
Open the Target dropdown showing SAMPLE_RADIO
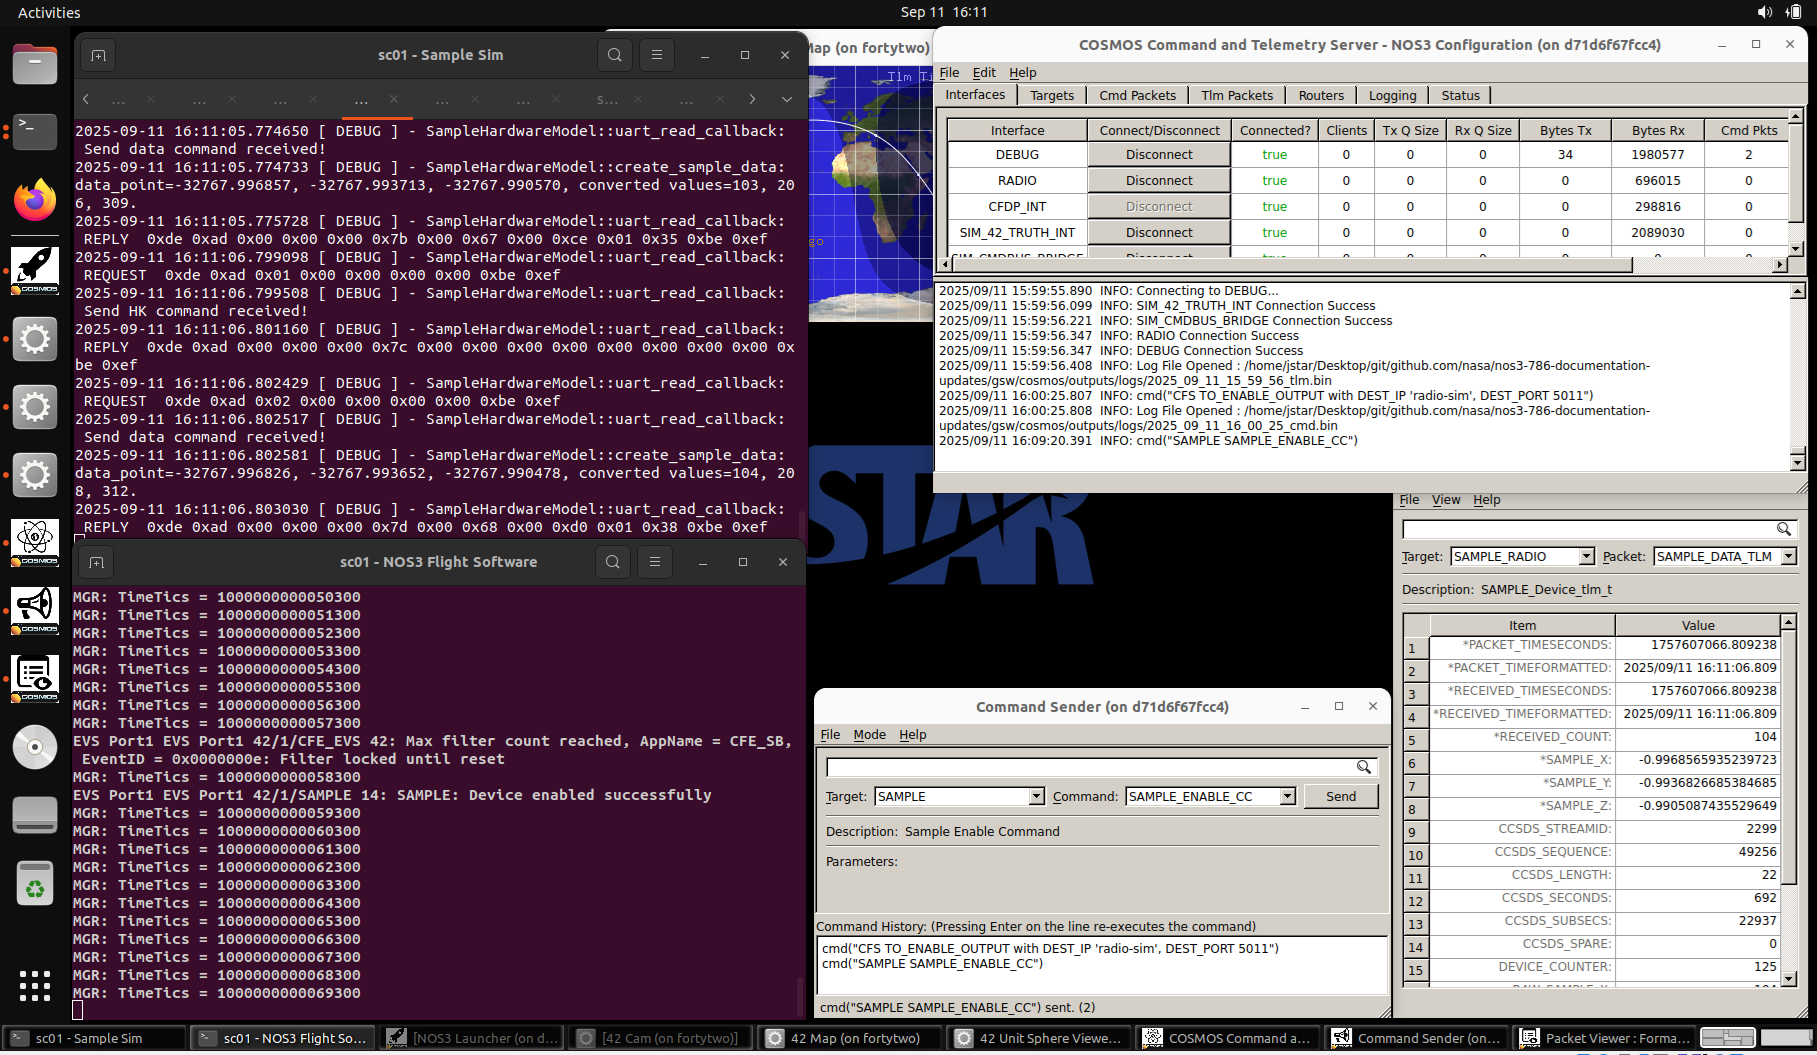[1586, 557]
